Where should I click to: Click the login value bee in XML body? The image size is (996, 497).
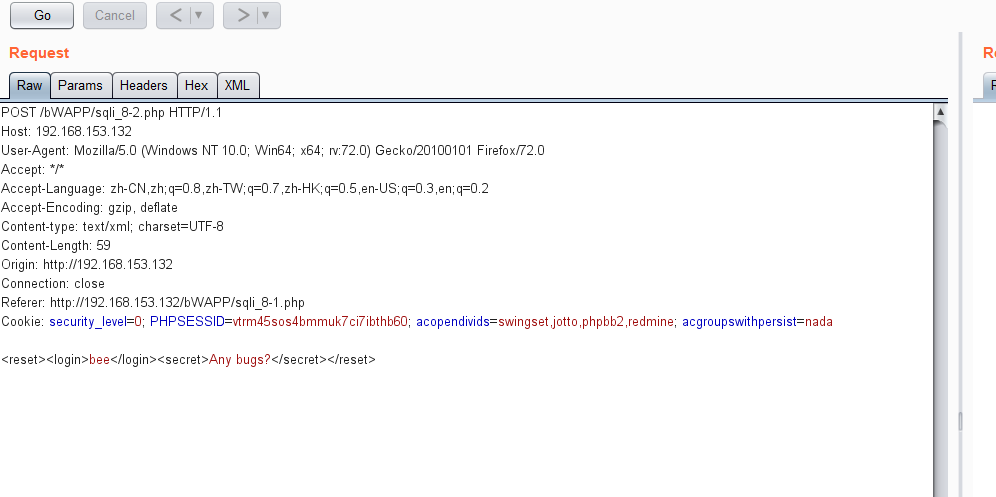tap(100, 360)
